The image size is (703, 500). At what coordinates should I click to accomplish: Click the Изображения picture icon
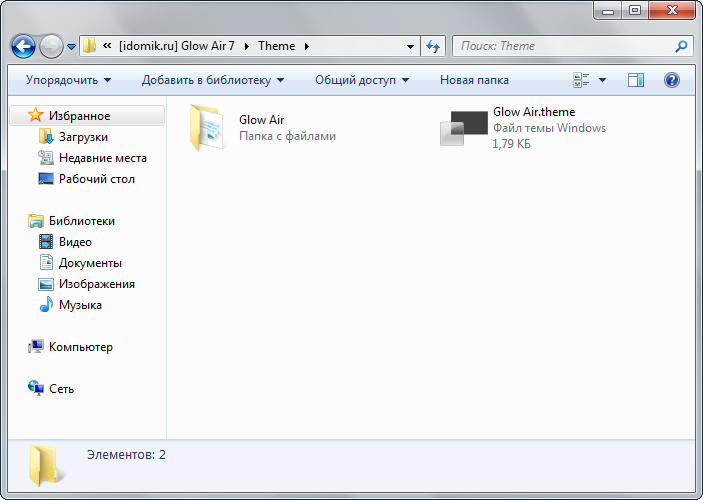[46, 284]
